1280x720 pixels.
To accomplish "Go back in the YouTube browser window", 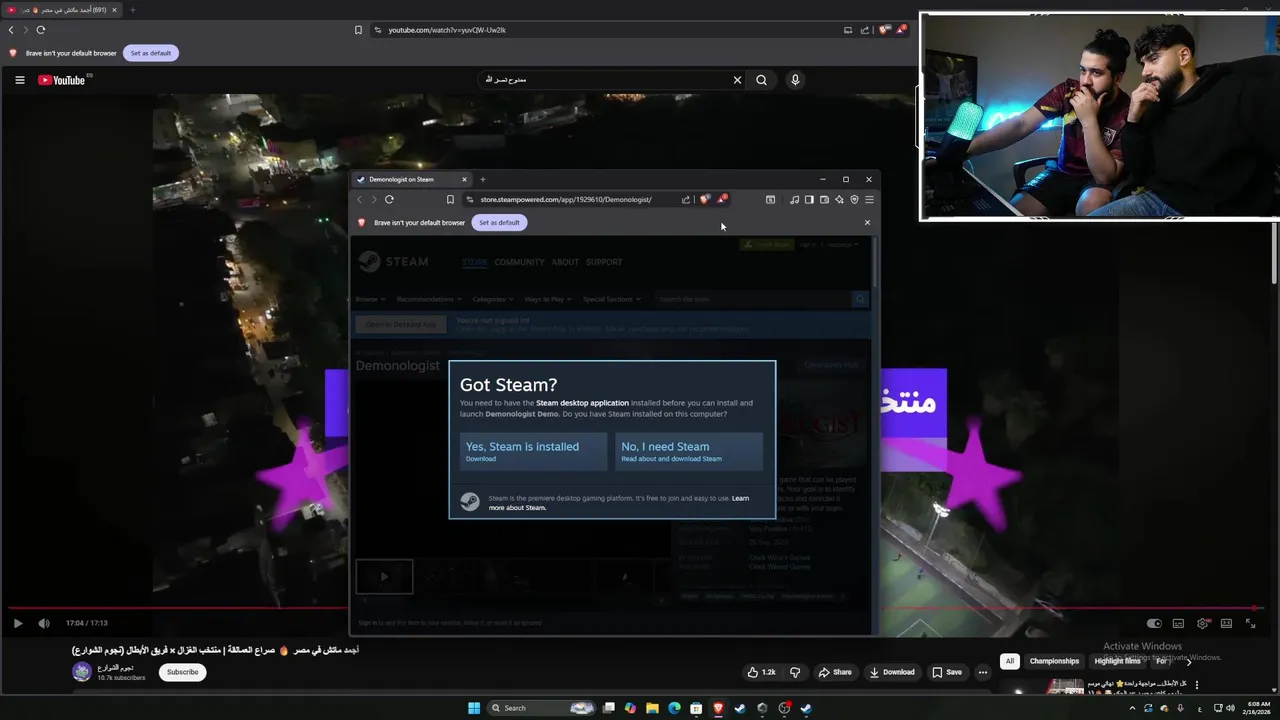I will pos(11,30).
